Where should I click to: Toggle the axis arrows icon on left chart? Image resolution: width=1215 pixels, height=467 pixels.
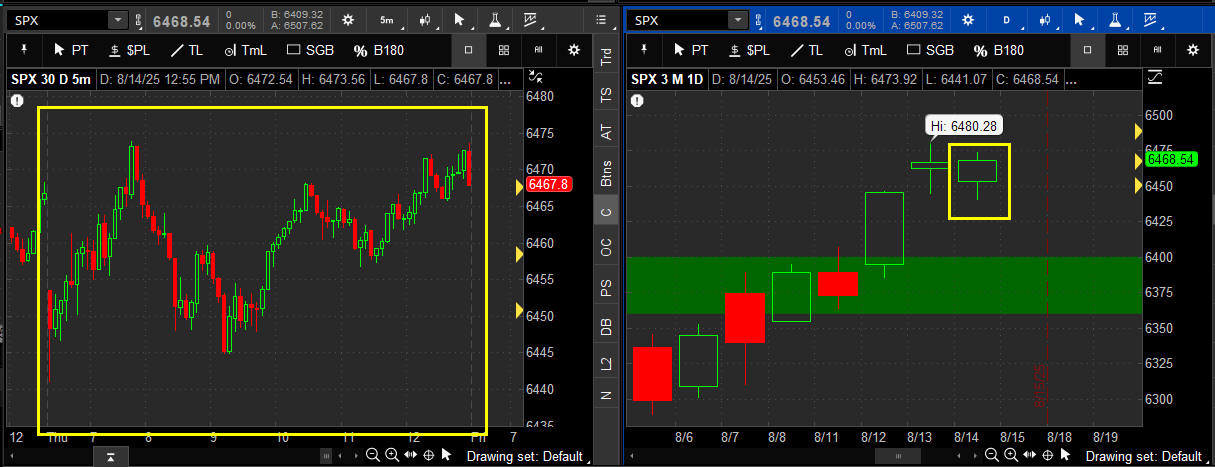pyautogui.click(x=534, y=77)
